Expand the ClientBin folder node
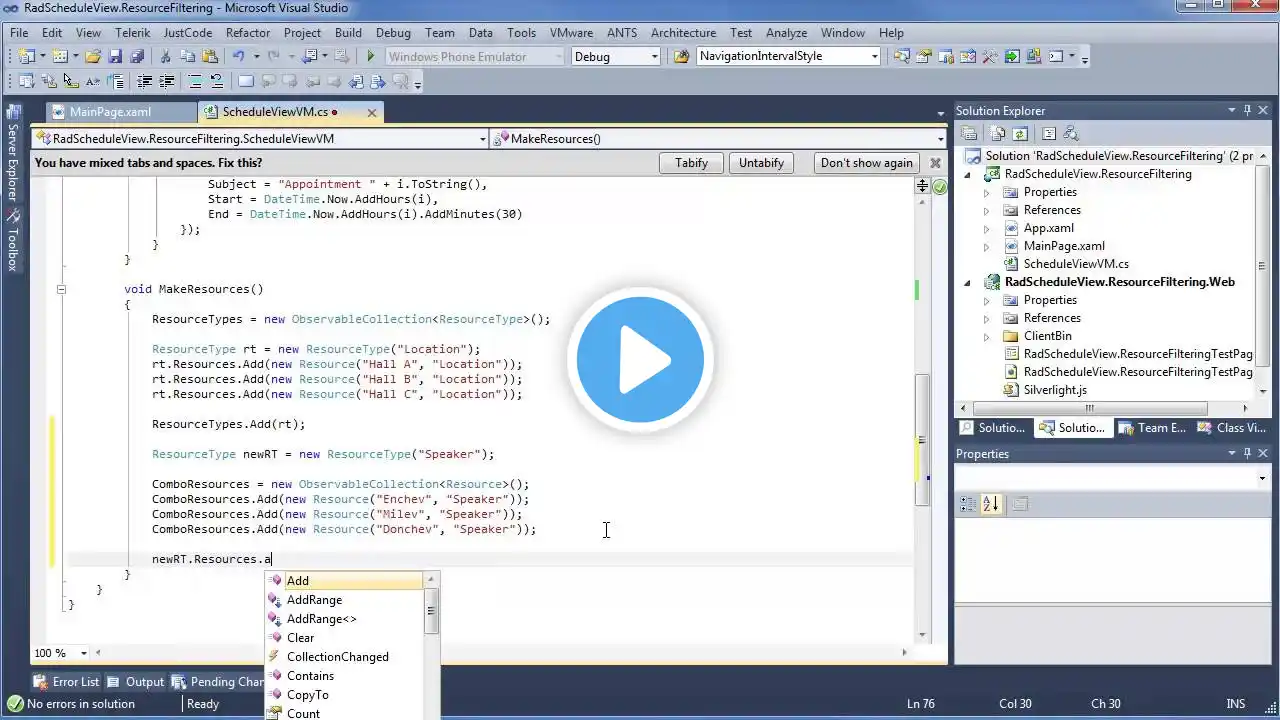Image resolution: width=1280 pixels, height=720 pixels. (x=986, y=336)
